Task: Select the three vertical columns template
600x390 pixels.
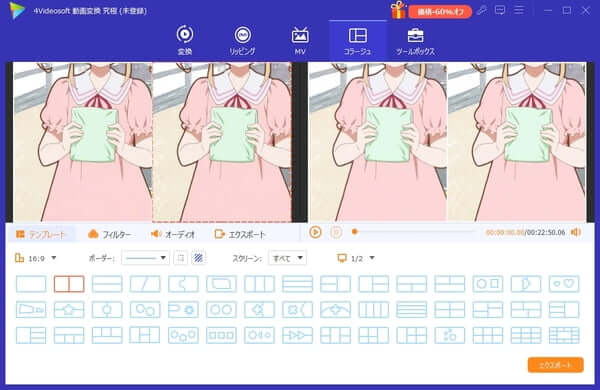Action: [259, 284]
